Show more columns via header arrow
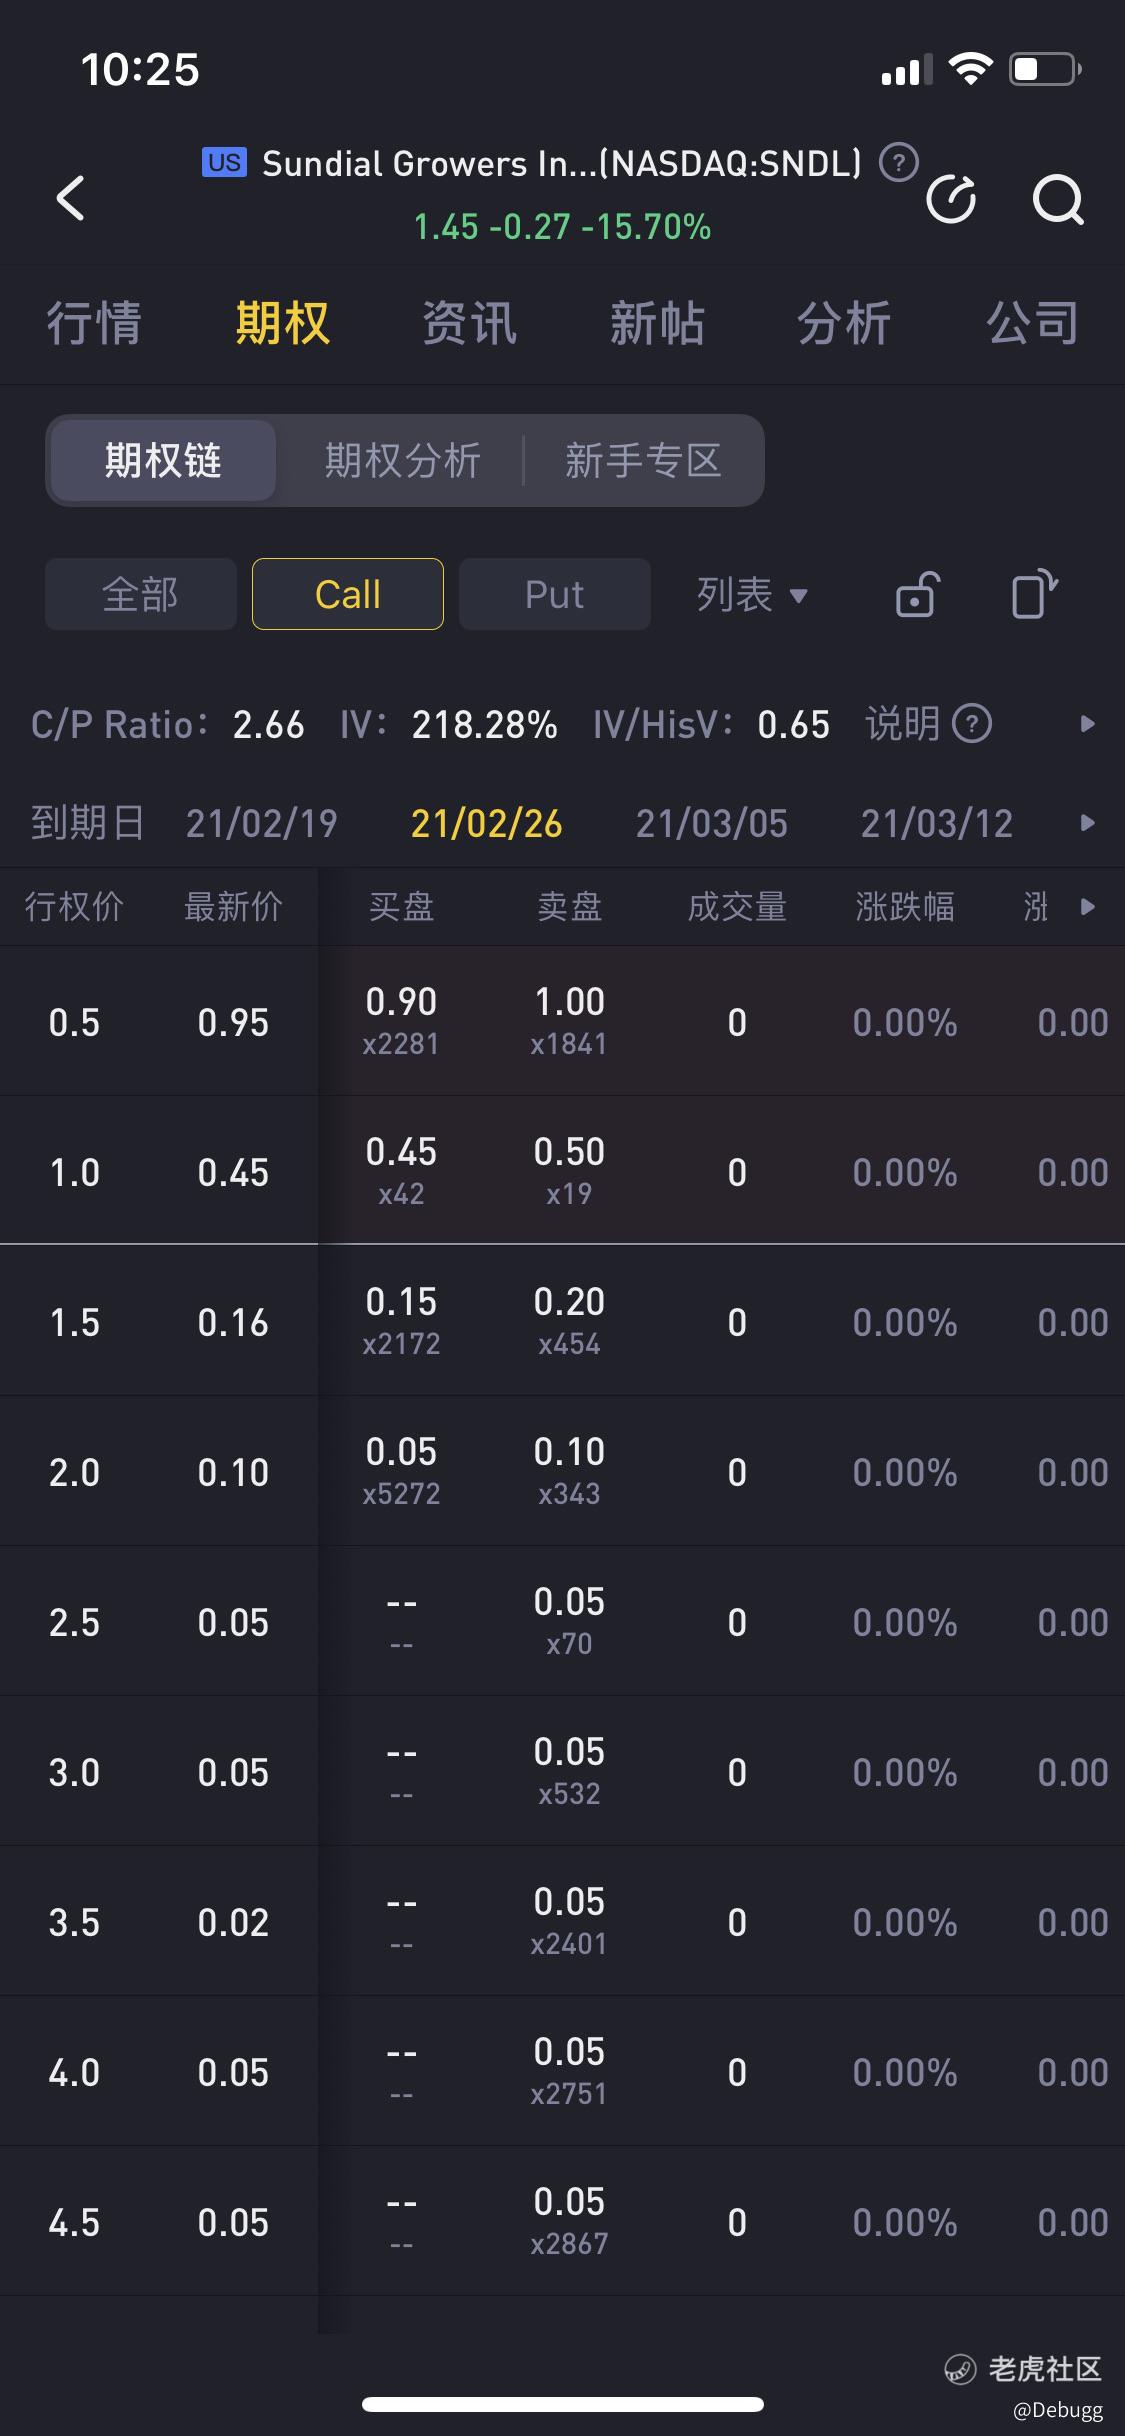 [x=1088, y=907]
